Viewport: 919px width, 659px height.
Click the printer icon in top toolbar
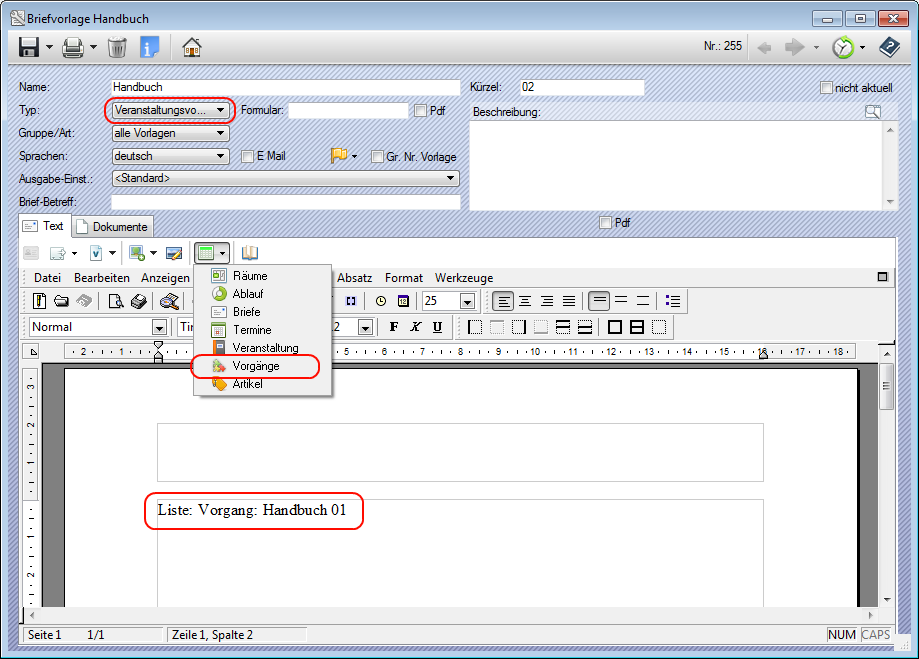[72, 47]
